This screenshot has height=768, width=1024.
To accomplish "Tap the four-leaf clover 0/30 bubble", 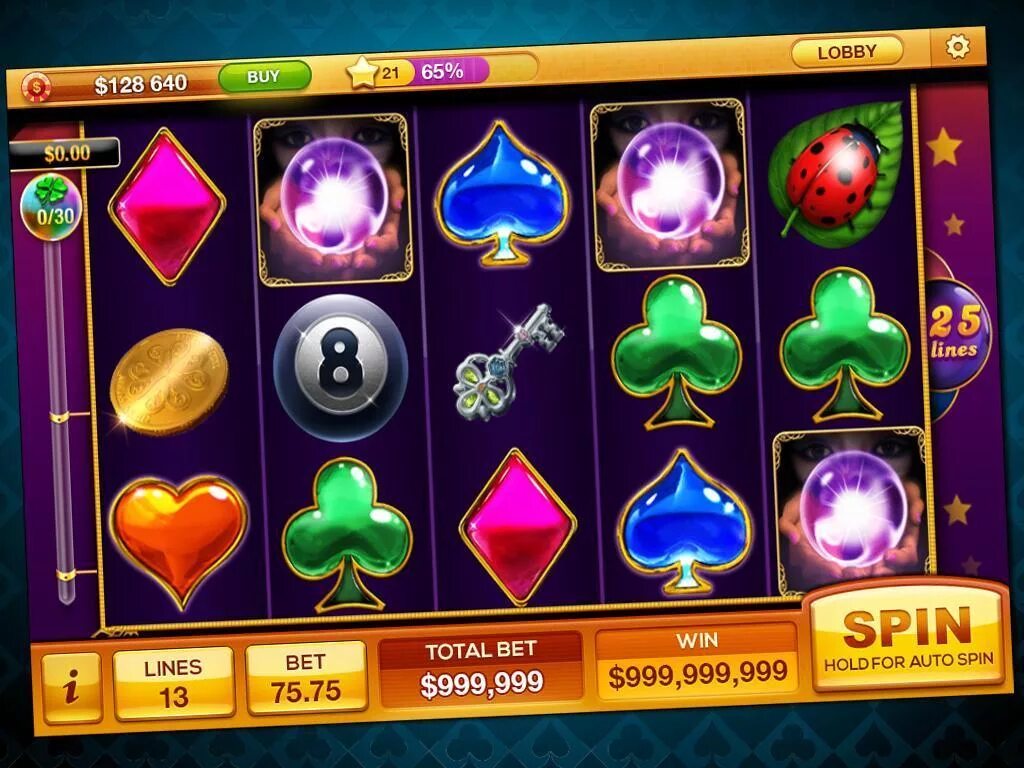I will 51,207.
